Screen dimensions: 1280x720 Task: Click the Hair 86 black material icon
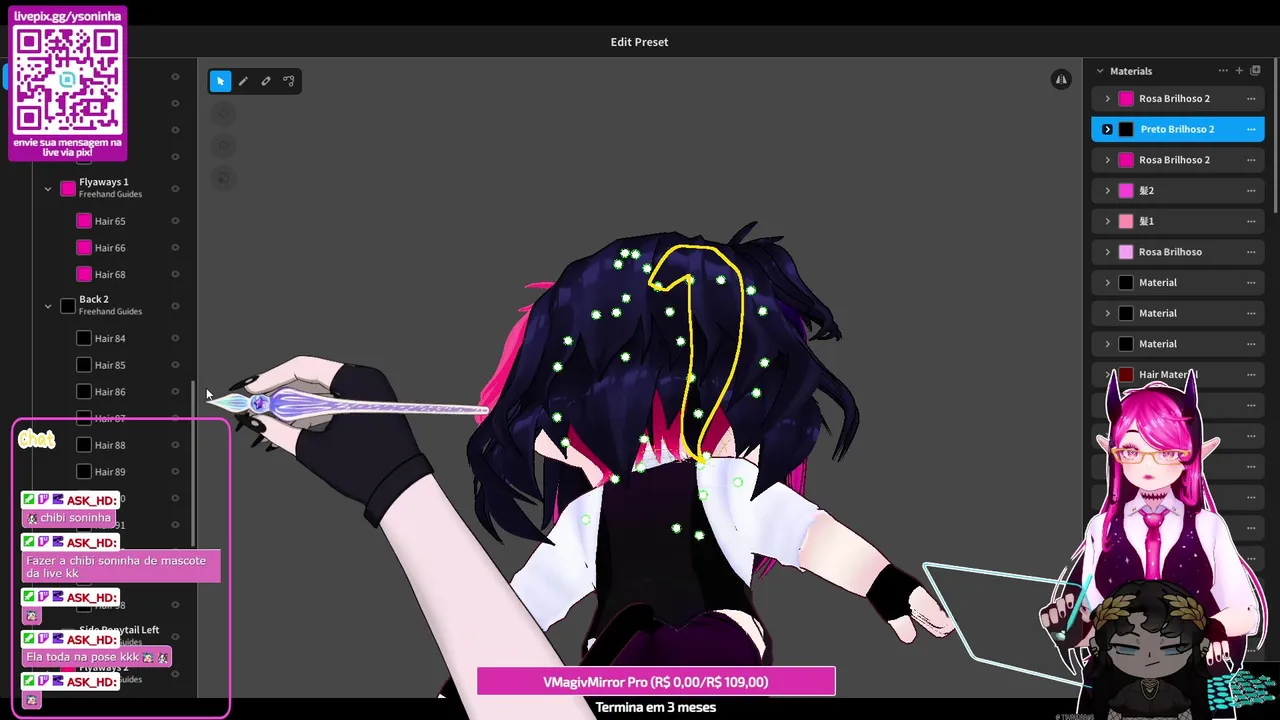pyautogui.click(x=84, y=392)
